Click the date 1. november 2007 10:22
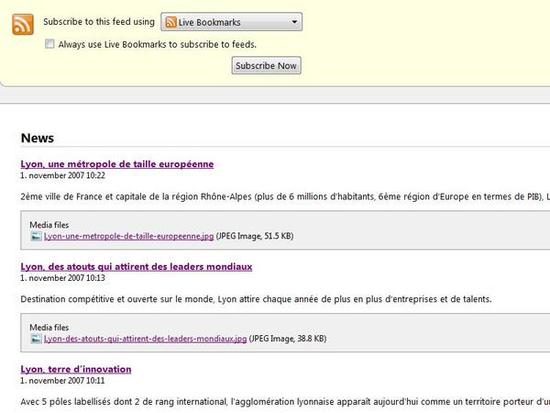 [63, 175]
